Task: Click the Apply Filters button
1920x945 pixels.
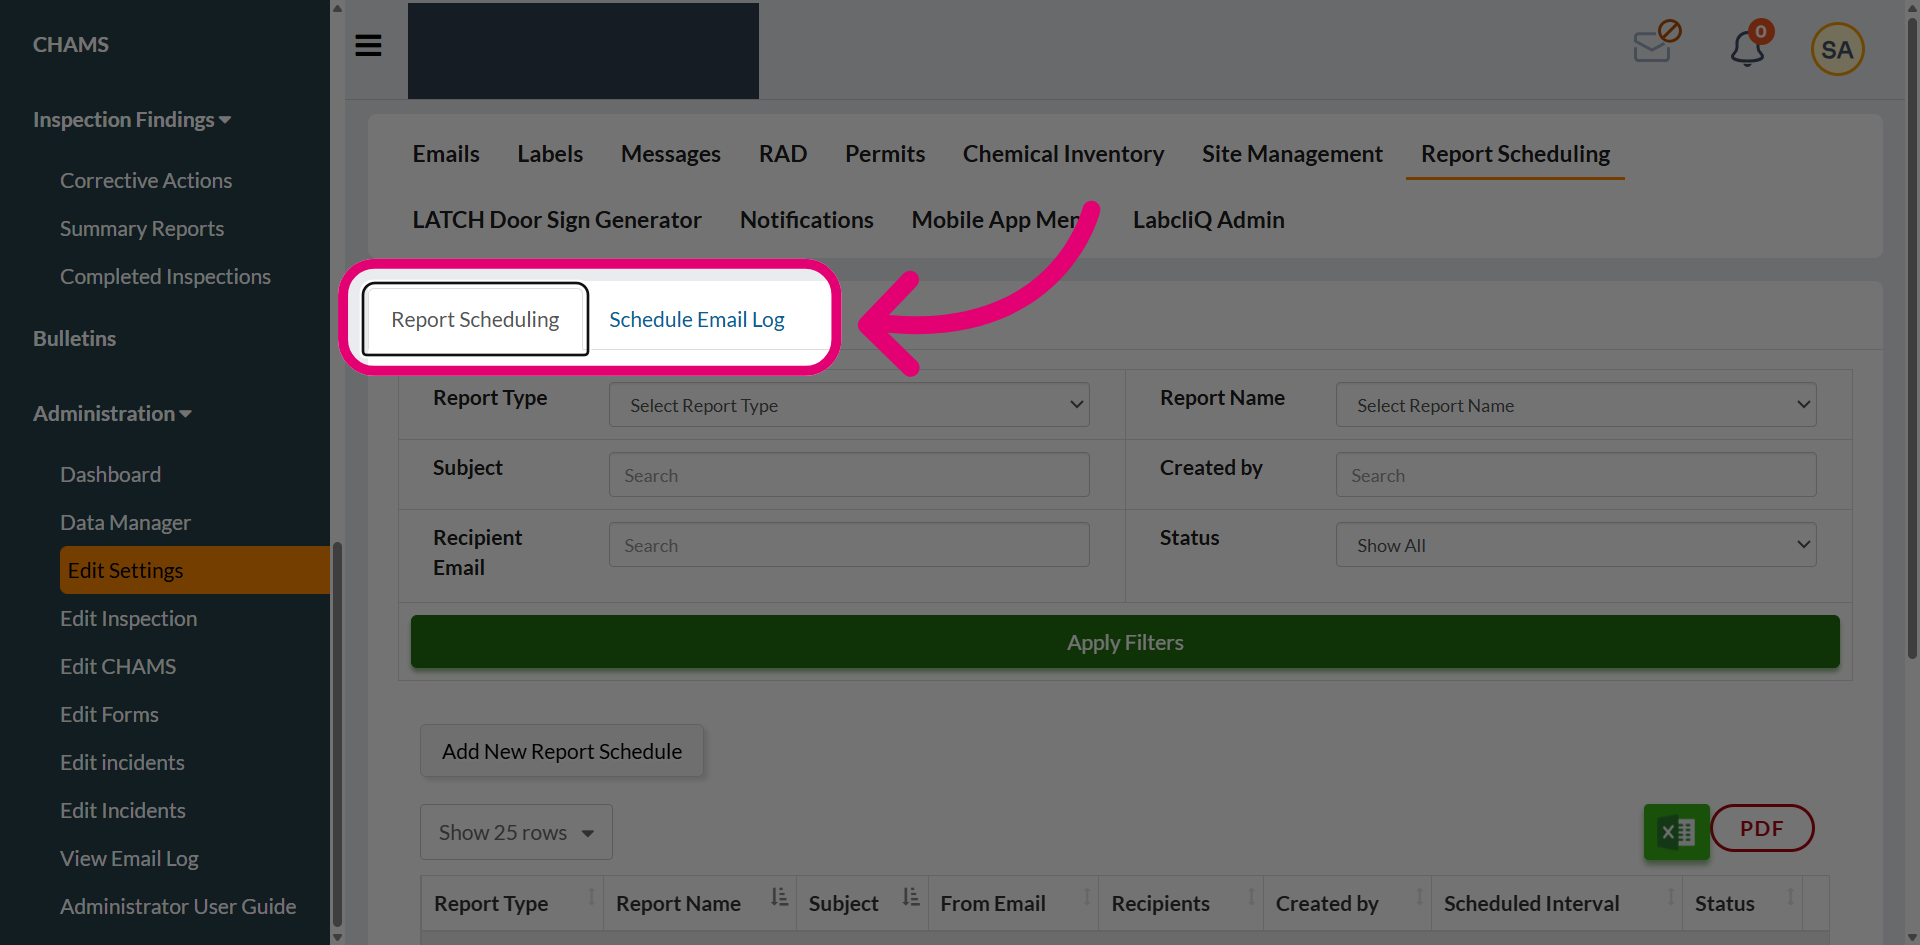Action: (x=1125, y=642)
